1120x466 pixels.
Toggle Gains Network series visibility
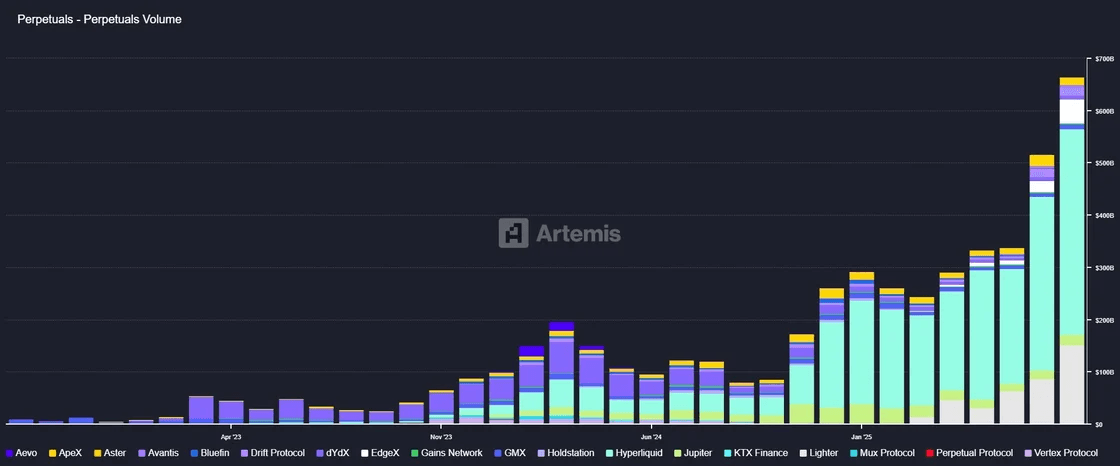[446, 453]
